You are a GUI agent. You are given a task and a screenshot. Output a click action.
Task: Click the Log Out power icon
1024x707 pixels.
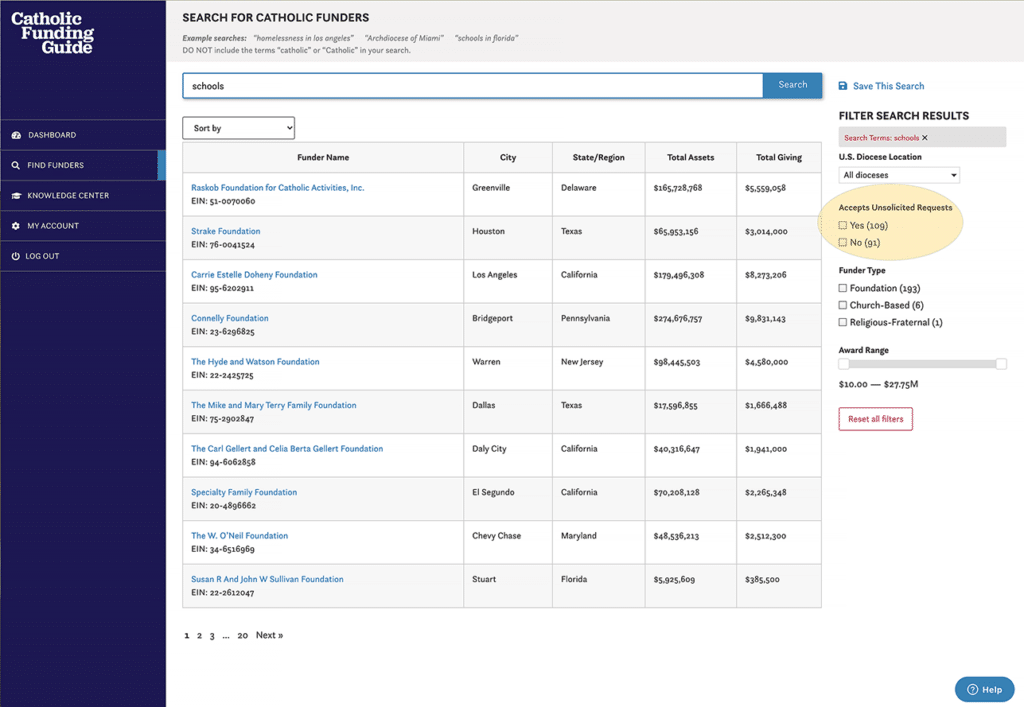tap(16, 256)
